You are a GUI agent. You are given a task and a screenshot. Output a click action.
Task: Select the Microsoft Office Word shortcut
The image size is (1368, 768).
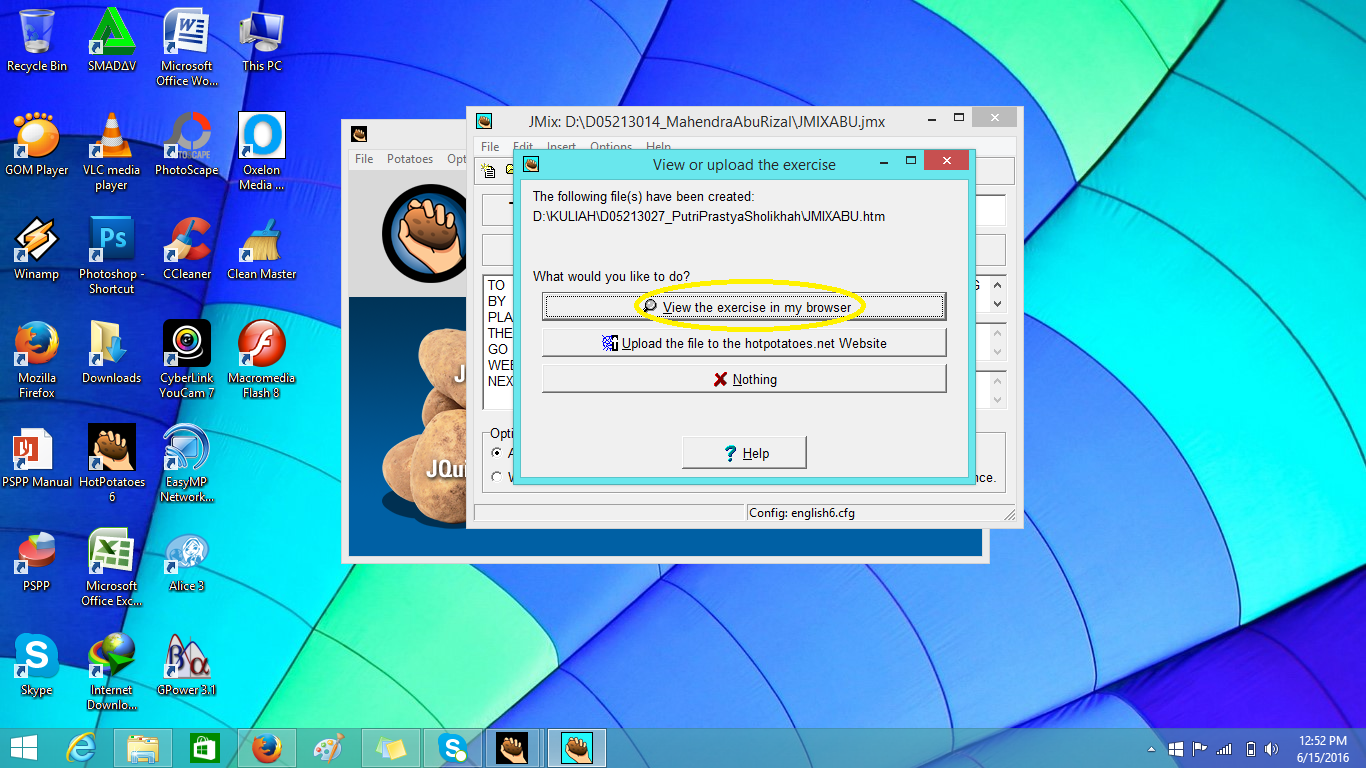coord(186,48)
